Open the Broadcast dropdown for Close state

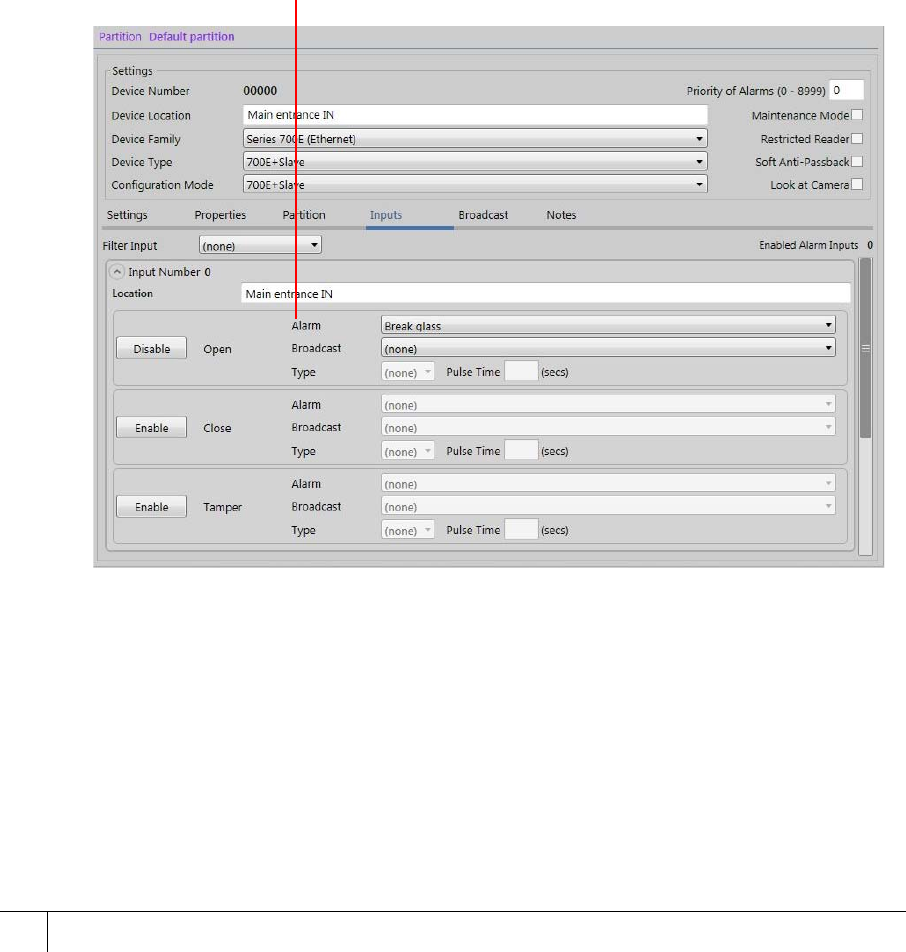[x=608, y=427]
